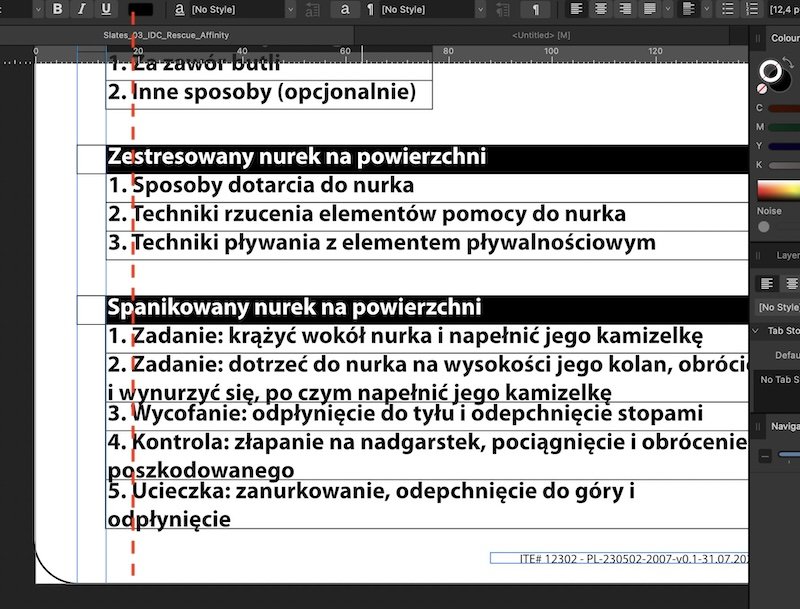Open the Navigator panel tab
Image resolution: width=800 pixels, height=609 pixels.
[x=785, y=426]
